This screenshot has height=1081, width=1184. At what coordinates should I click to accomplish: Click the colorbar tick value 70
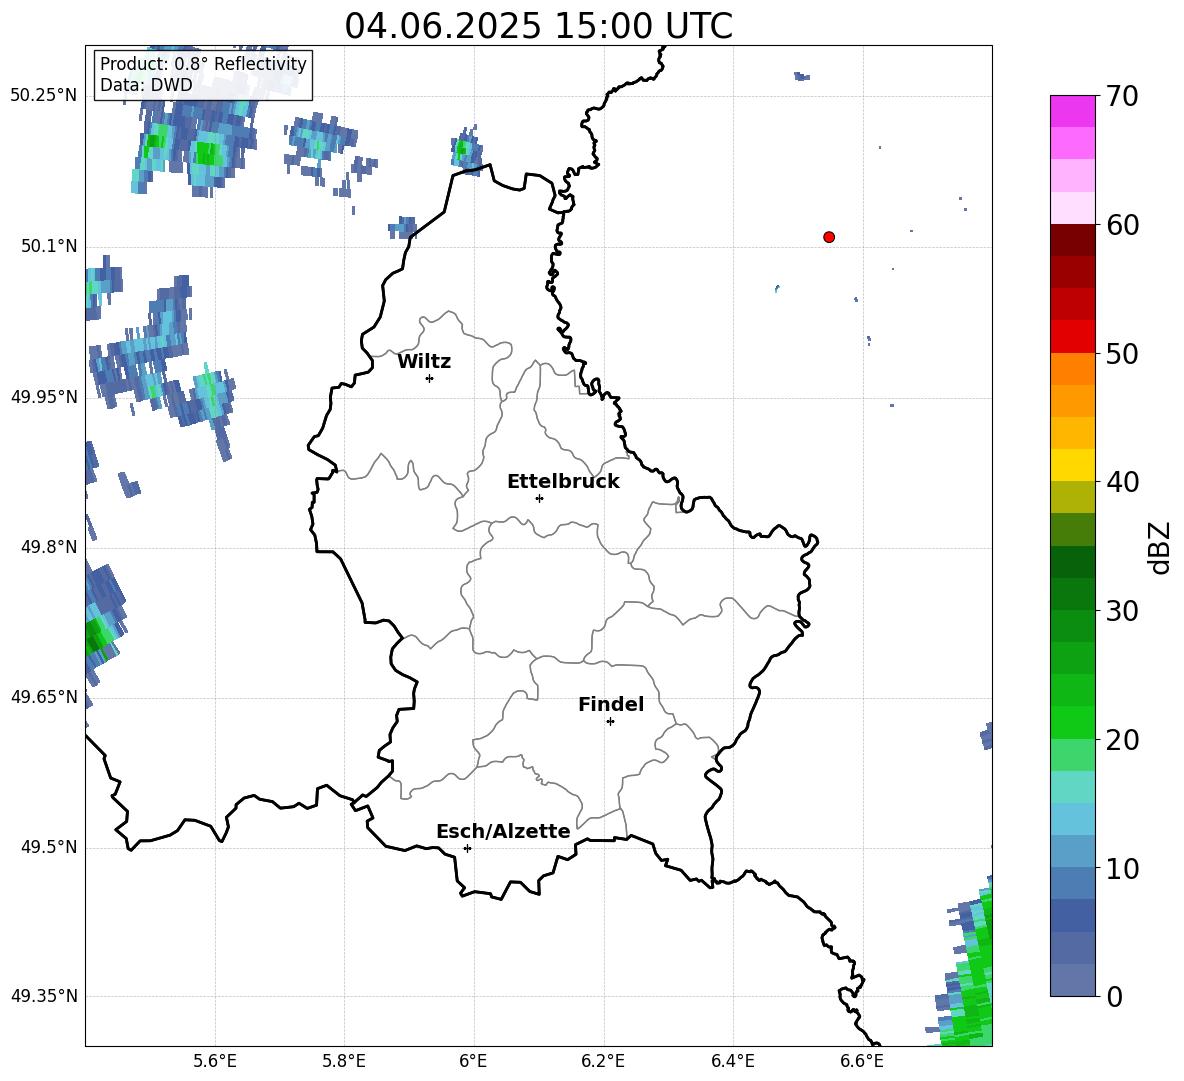[x=1122, y=97]
